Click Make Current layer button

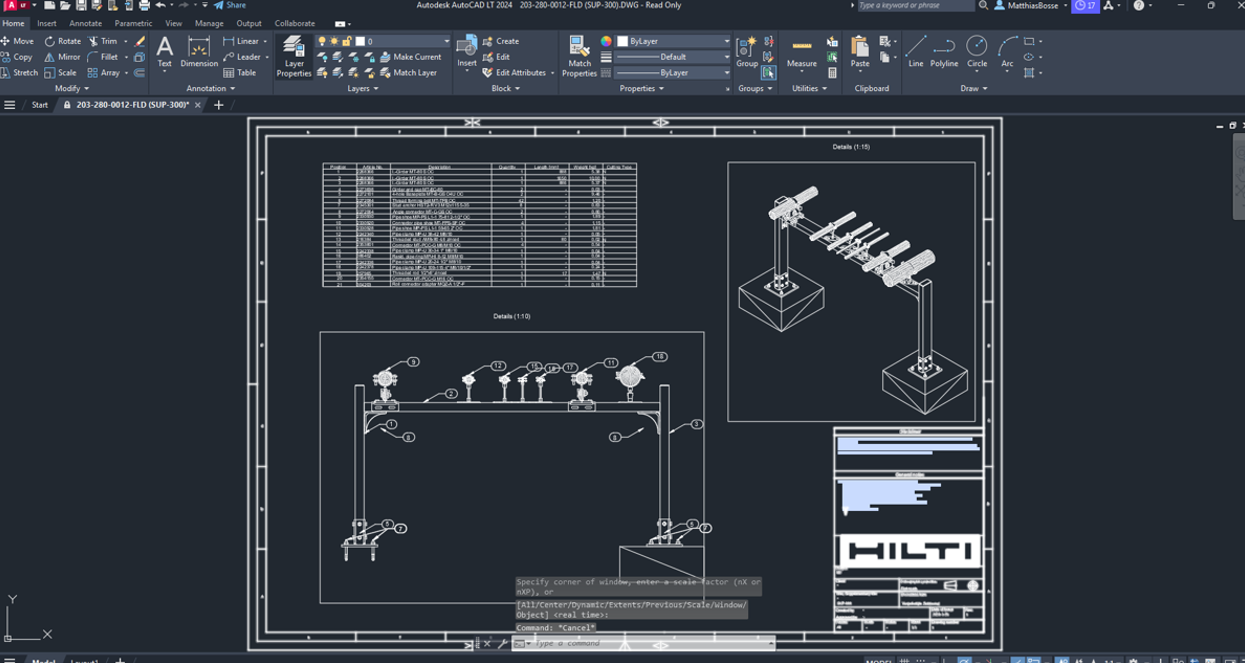click(x=410, y=57)
